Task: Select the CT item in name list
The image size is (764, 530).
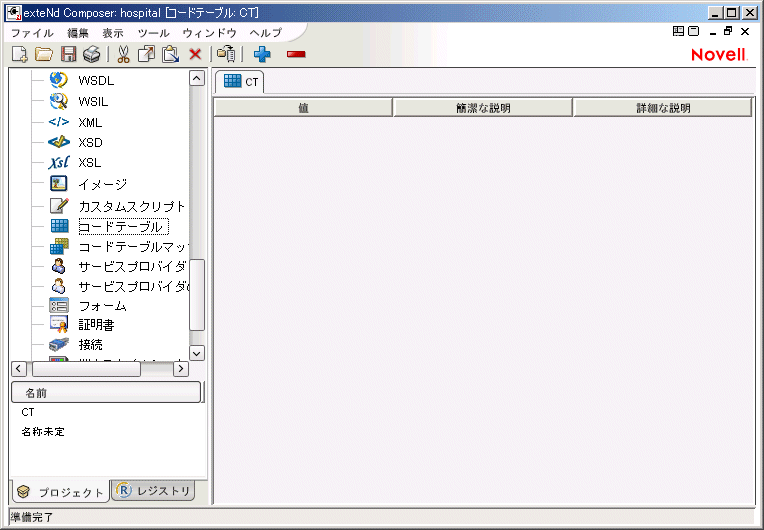Action: [x=28, y=412]
